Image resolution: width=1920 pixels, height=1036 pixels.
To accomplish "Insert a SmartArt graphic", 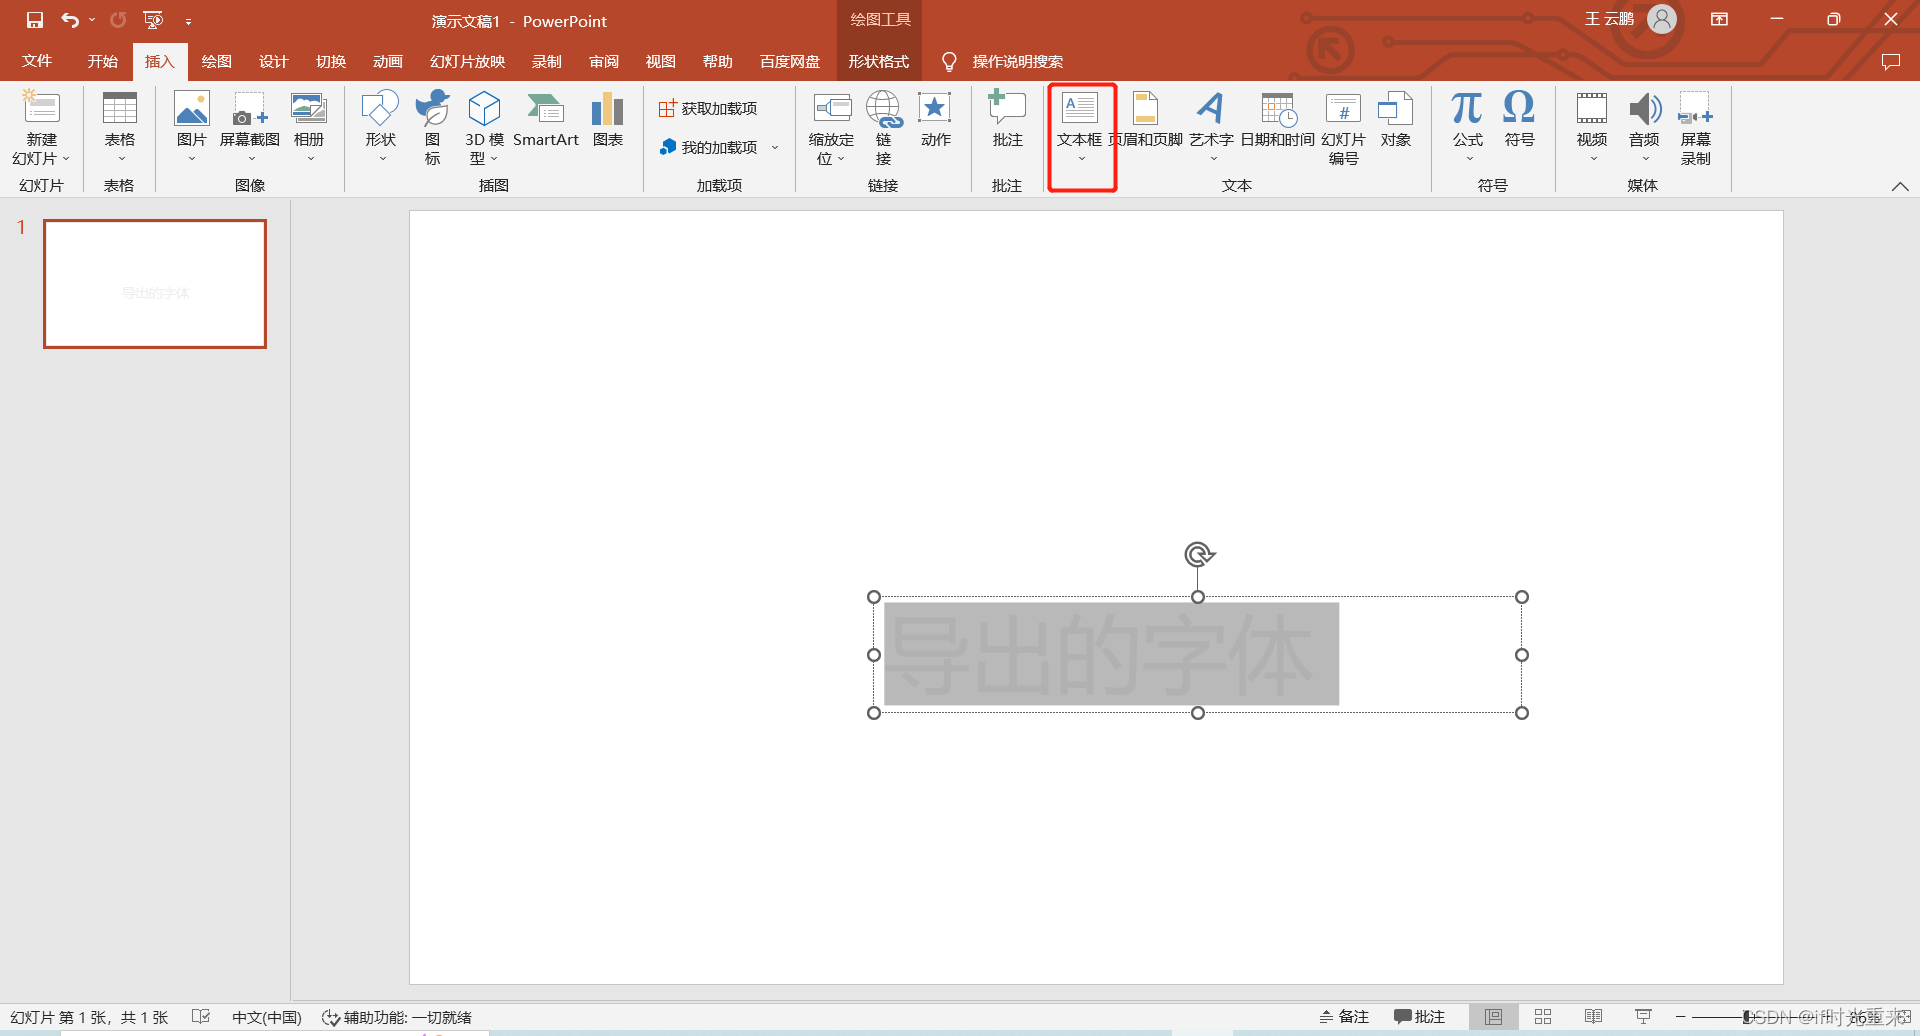I will click(x=546, y=119).
